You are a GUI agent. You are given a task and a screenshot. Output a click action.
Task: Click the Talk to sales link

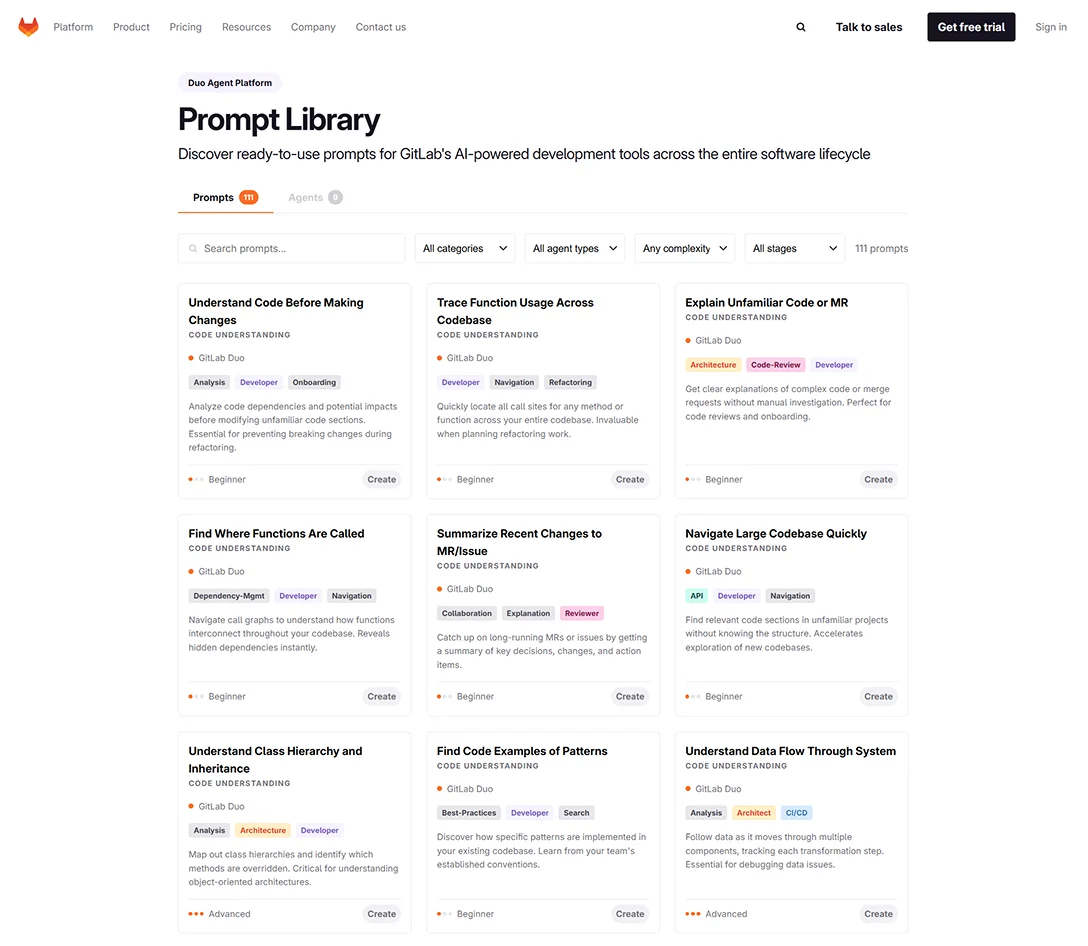[868, 27]
